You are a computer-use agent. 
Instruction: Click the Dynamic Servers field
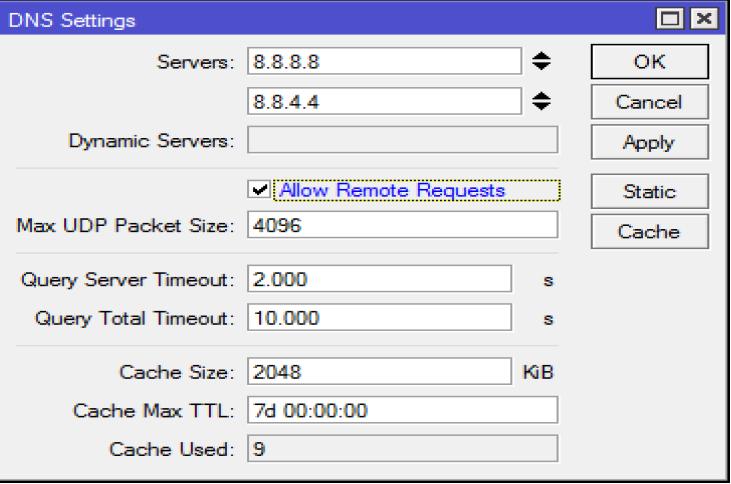click(x=401, y=141)
